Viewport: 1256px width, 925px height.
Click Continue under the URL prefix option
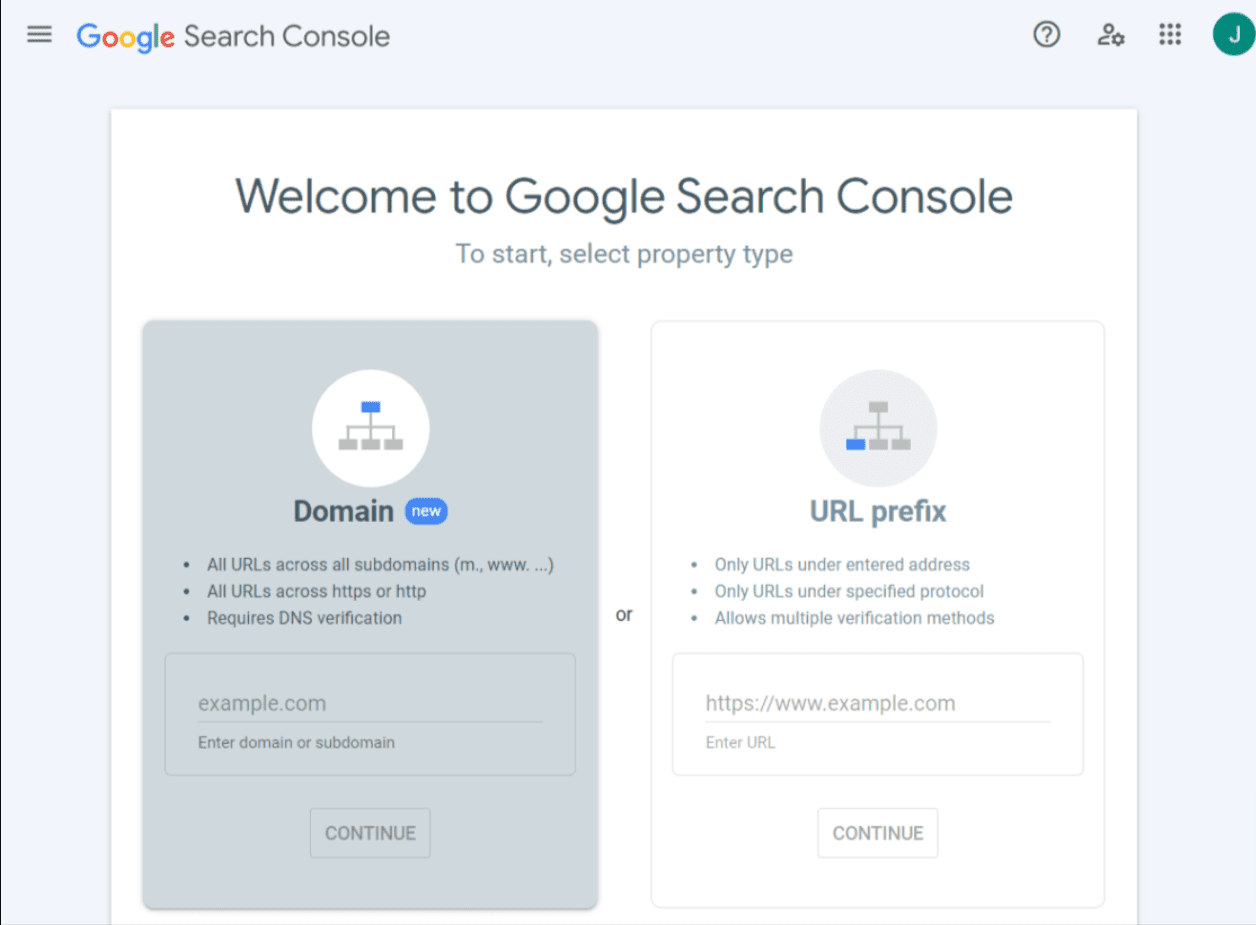(x=877, y=832)
